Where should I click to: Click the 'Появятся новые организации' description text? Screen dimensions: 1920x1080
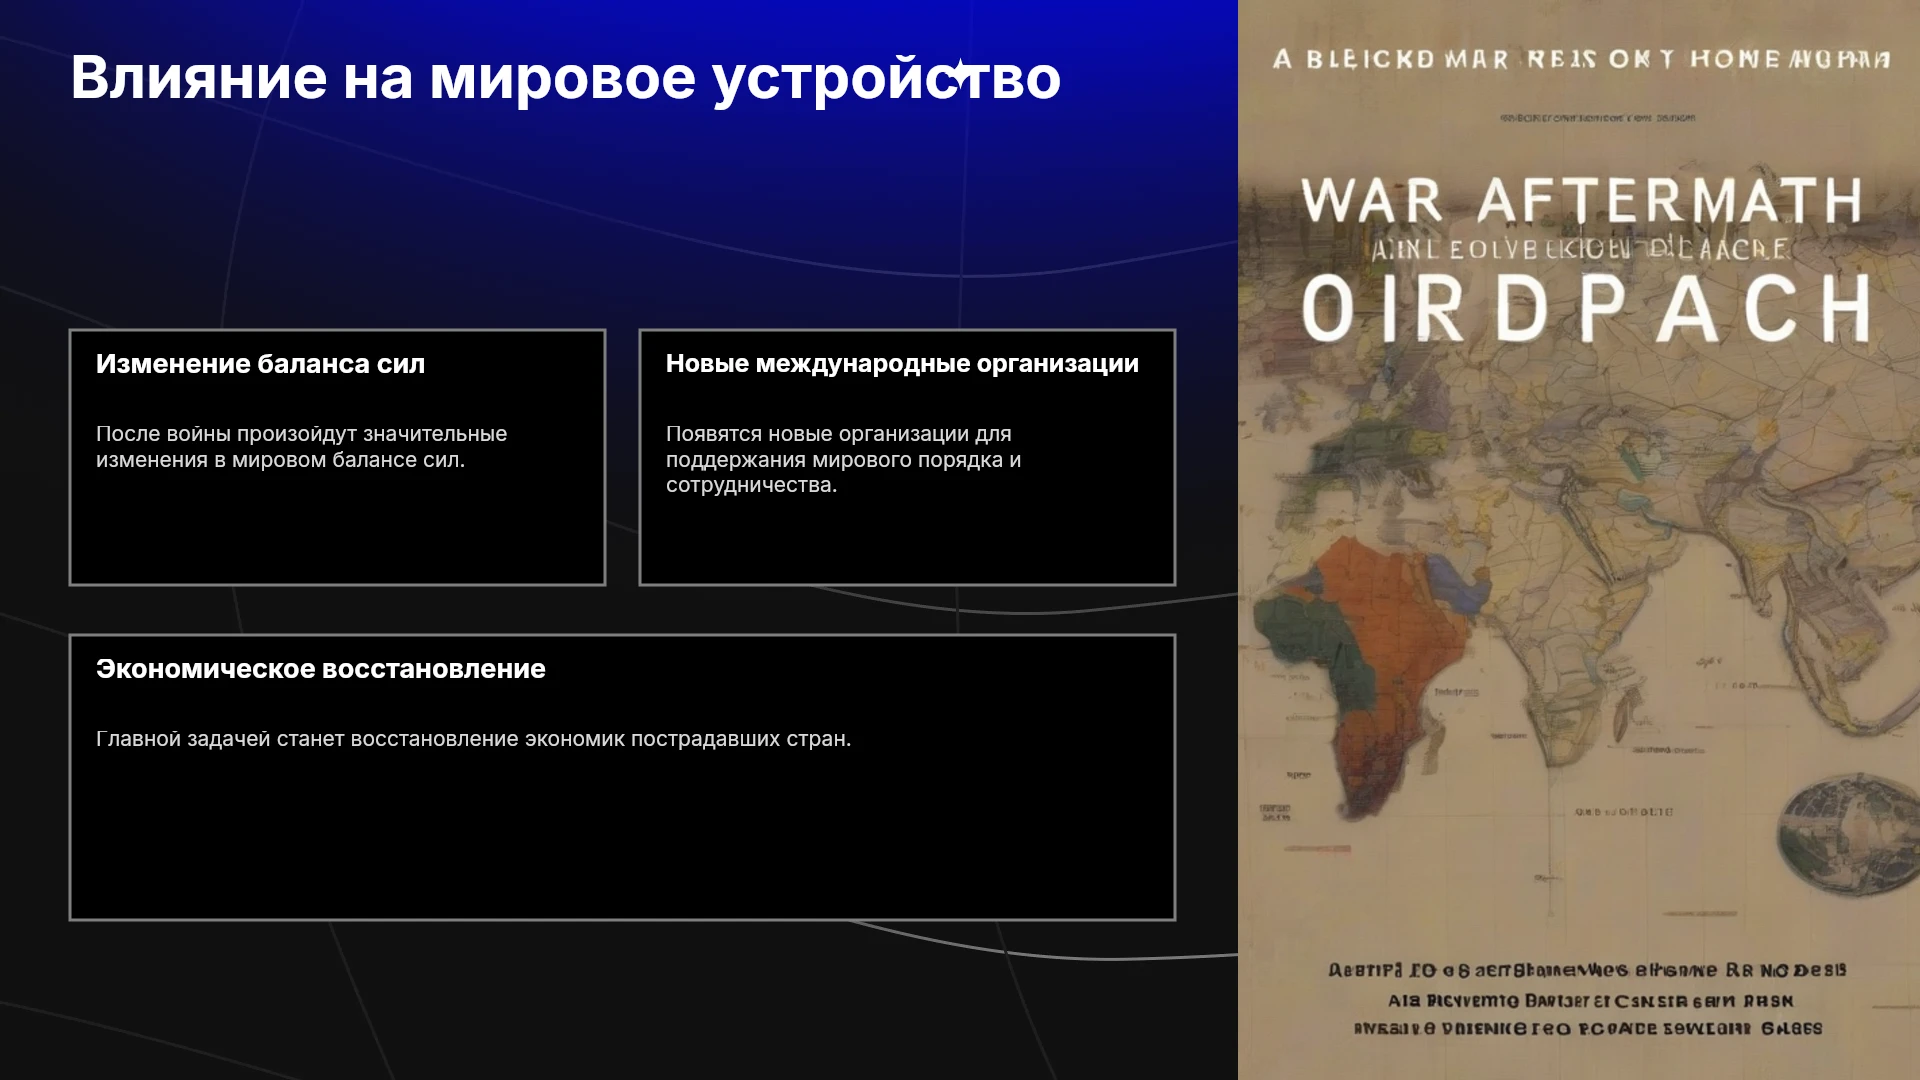tap(843, 459)
